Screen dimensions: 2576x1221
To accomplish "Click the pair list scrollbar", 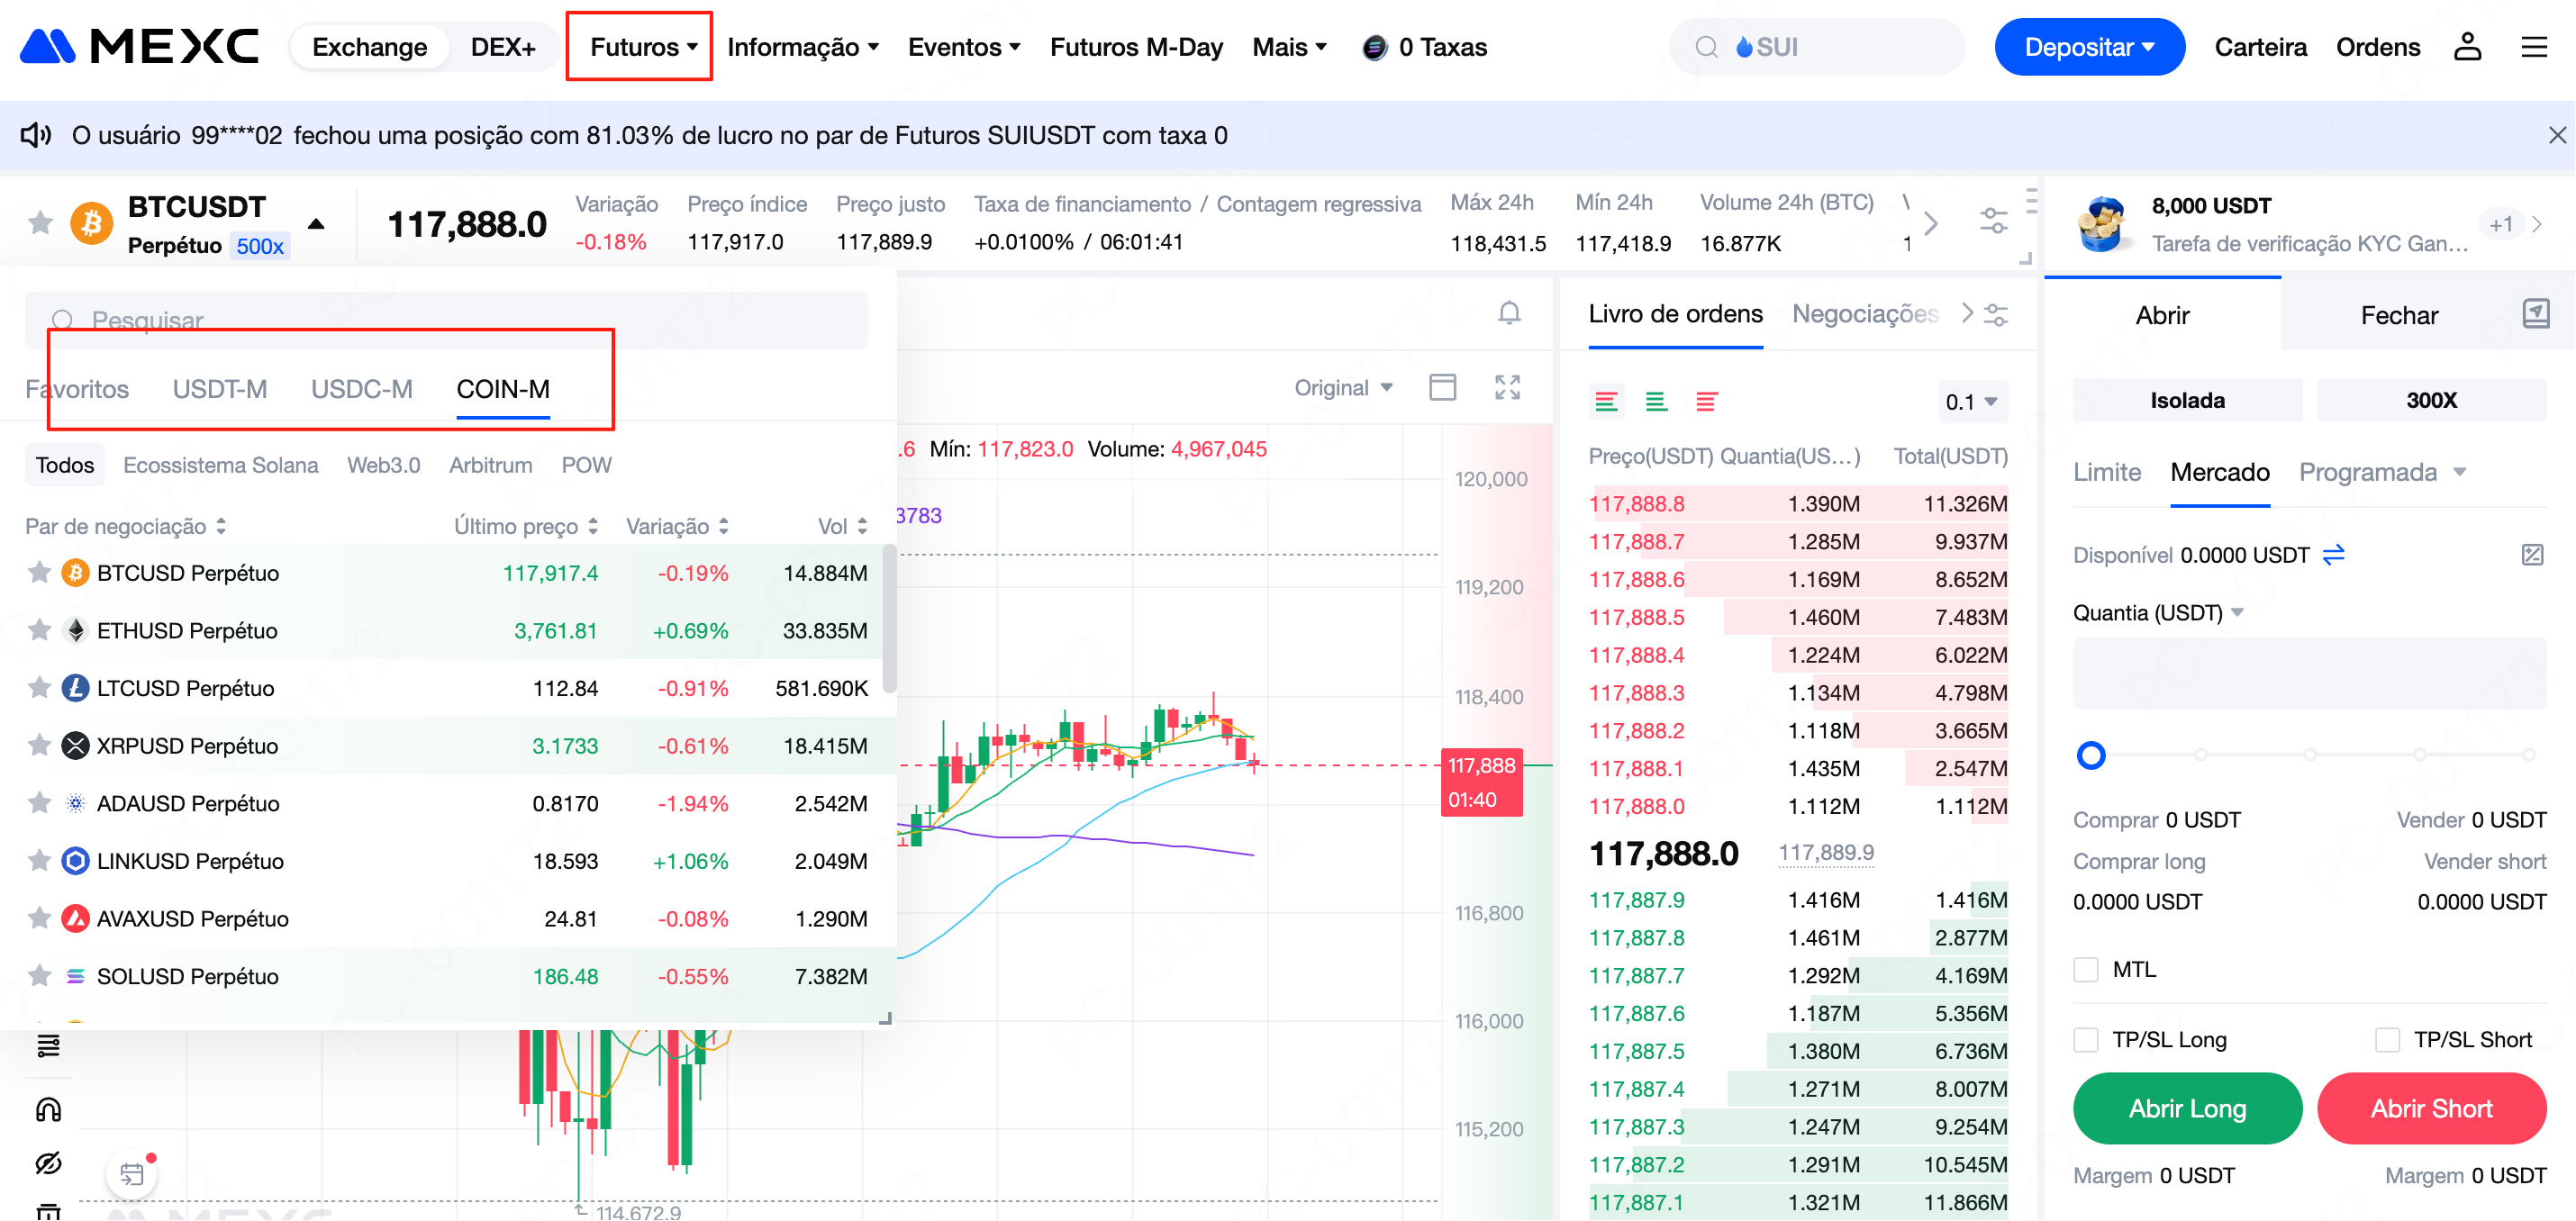I will (x=889, y=620).
